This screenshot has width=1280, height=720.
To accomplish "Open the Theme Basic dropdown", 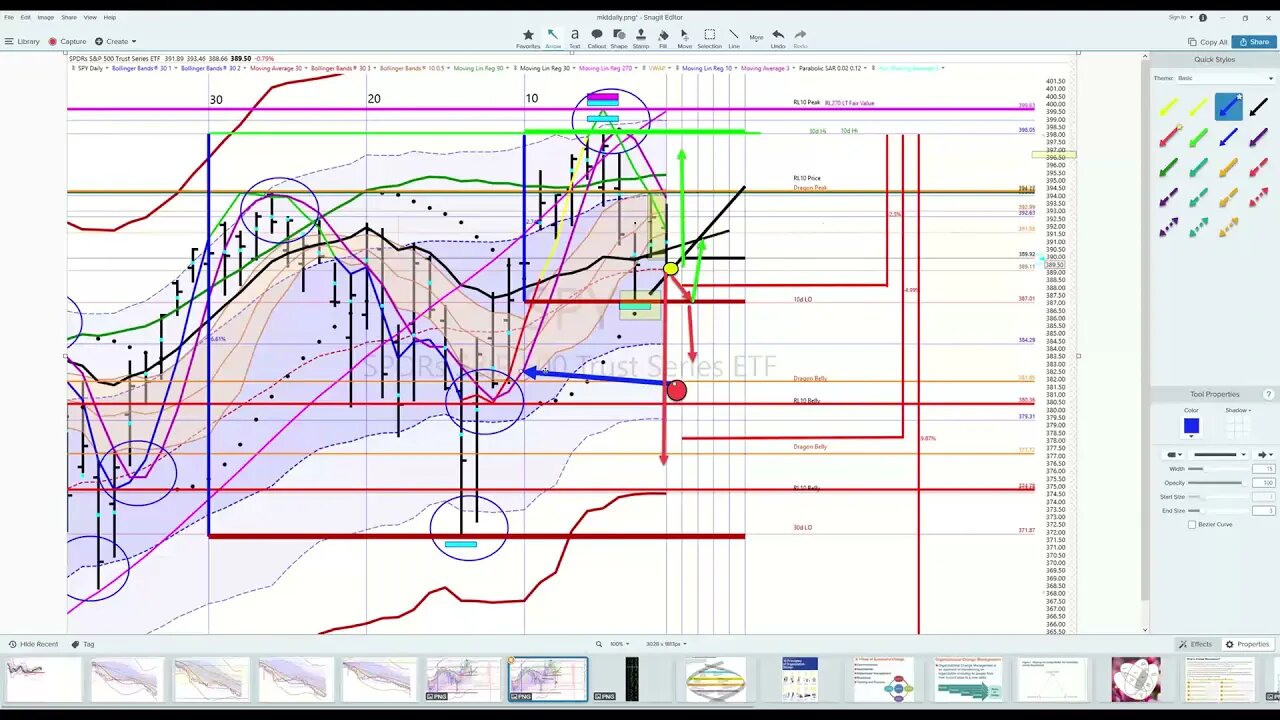I will click(1226, 78).
